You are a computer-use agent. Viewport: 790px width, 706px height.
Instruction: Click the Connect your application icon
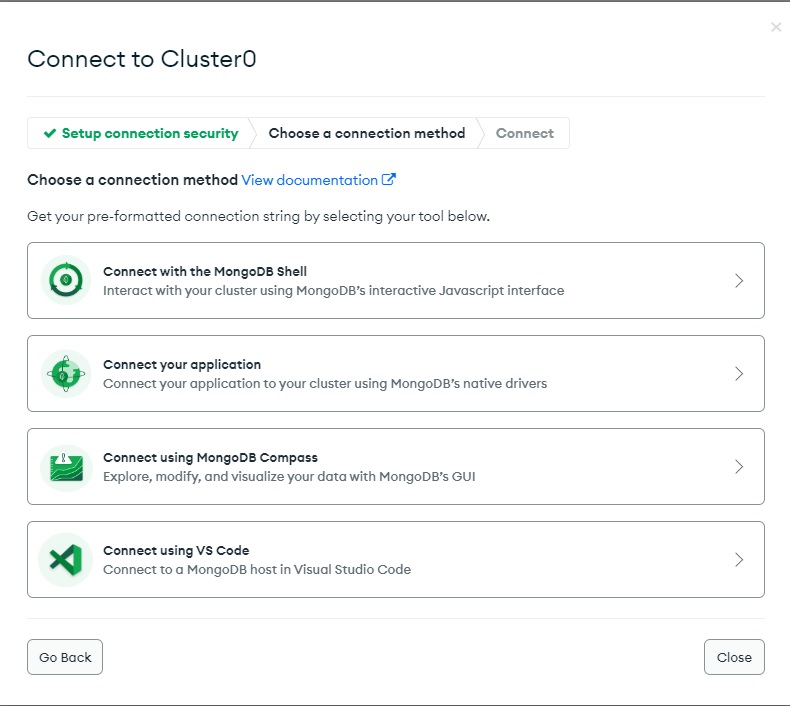pyautogui.click(x=66, y=373)
